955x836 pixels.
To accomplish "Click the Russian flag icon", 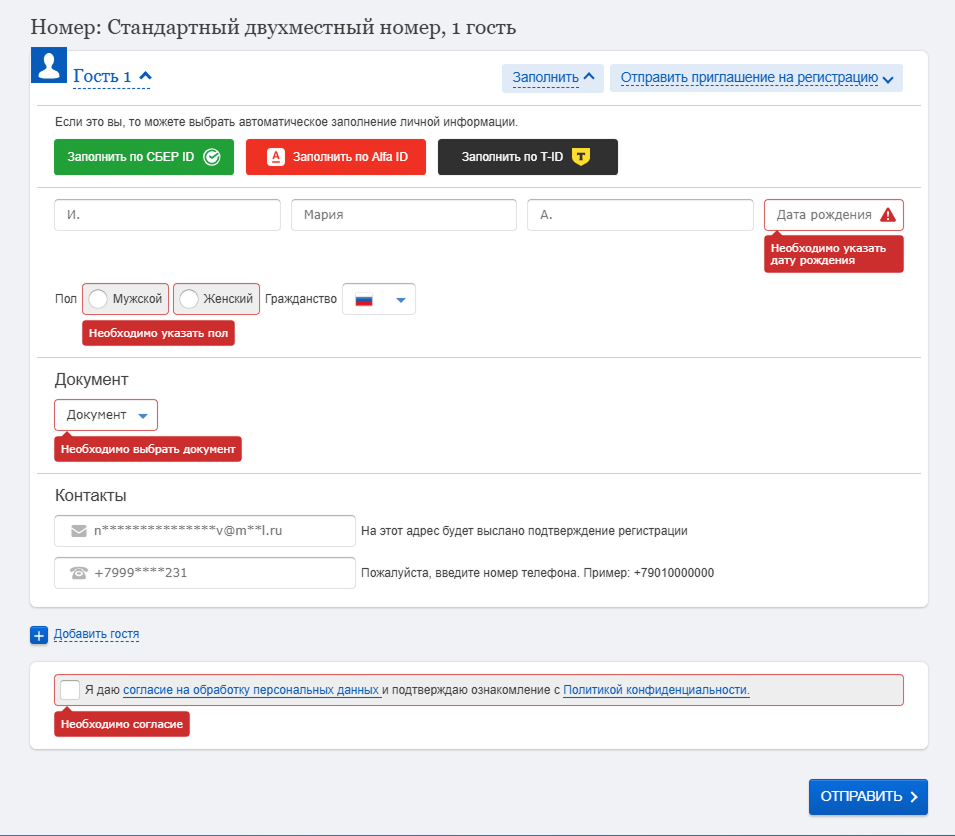I will (364, 300).
